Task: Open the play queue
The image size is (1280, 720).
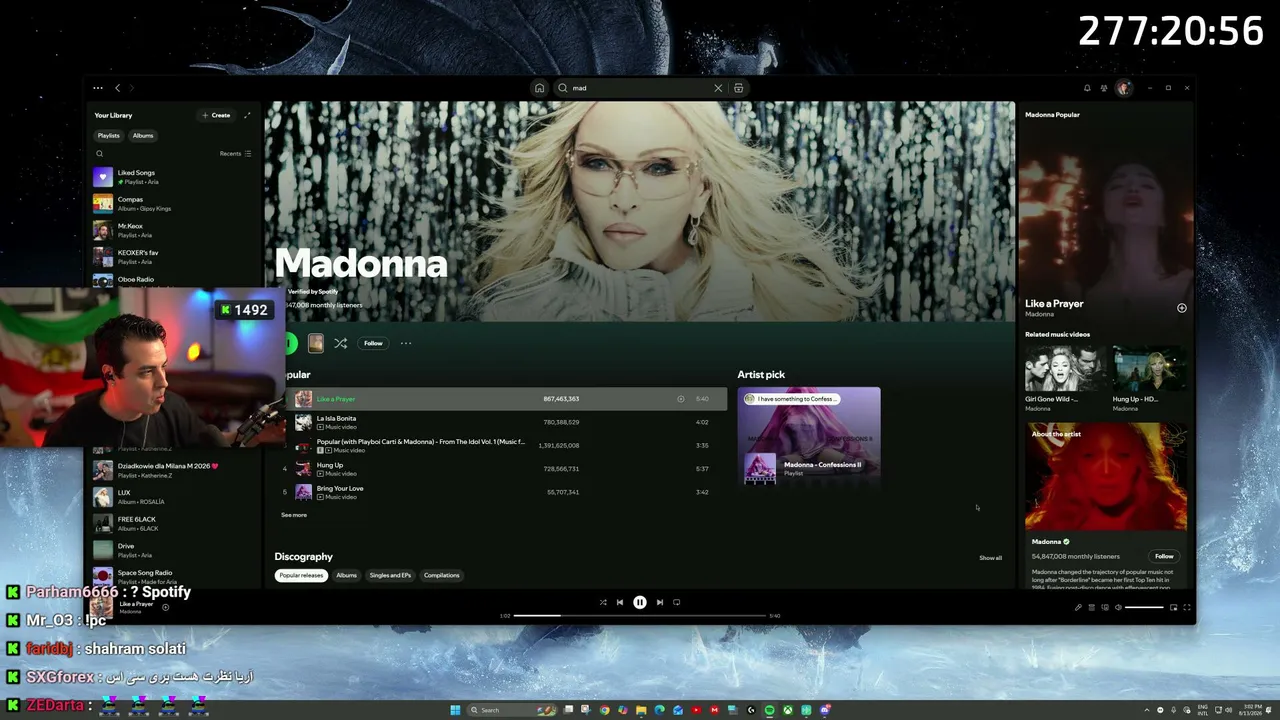Action: [x=1092, y=607]
